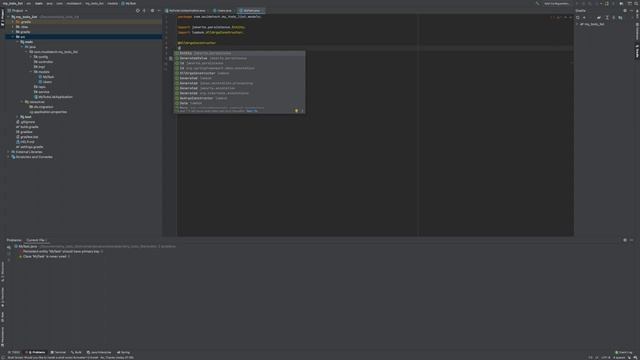This screenshot has height=360, width=640.
Task: Open Add Configuration run dropdown
Action: coord(556,3)
